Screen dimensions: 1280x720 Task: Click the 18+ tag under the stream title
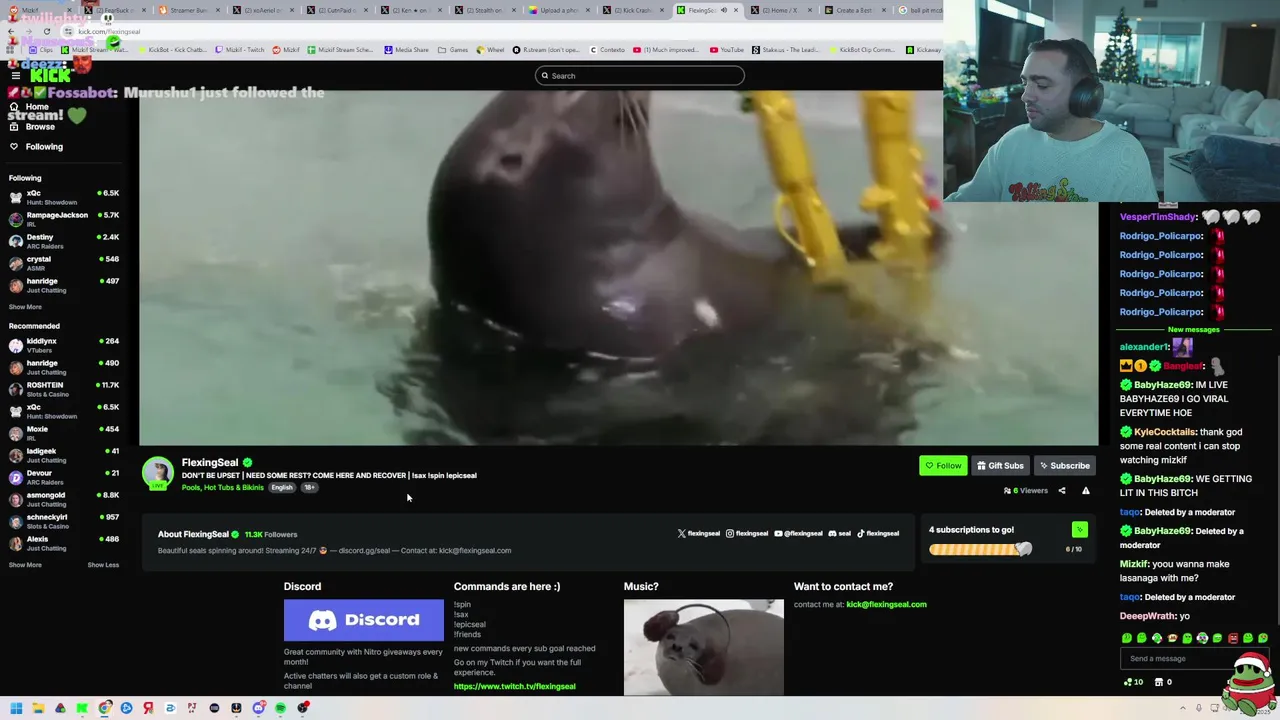click(x=309, y=488)
